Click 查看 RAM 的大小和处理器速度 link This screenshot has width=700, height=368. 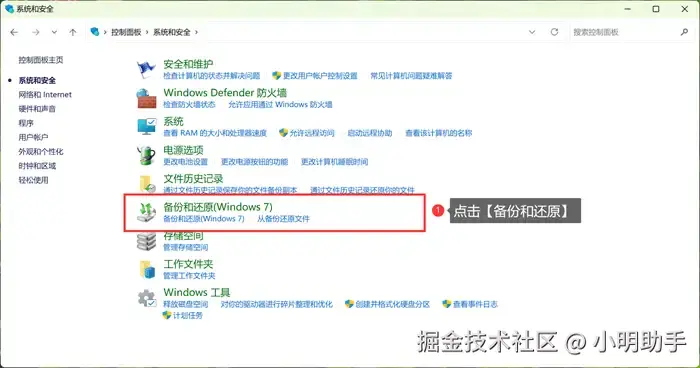click(x=215, y=133)
